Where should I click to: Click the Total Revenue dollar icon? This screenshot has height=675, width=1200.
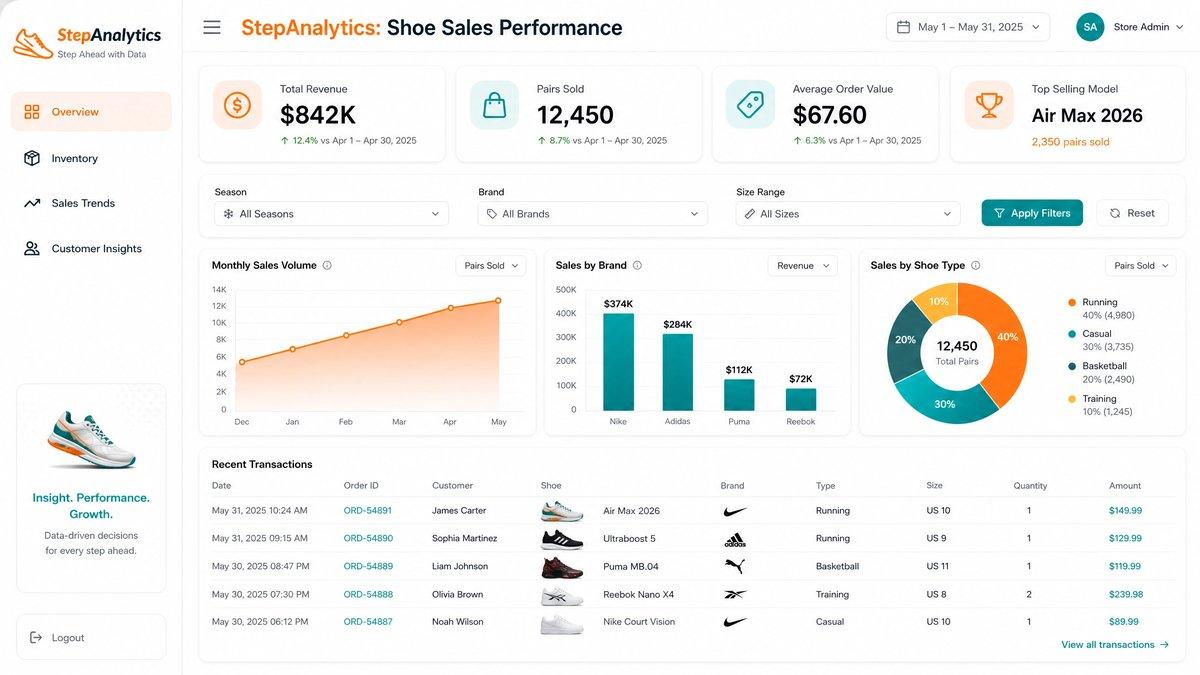(x=237, y=105)
